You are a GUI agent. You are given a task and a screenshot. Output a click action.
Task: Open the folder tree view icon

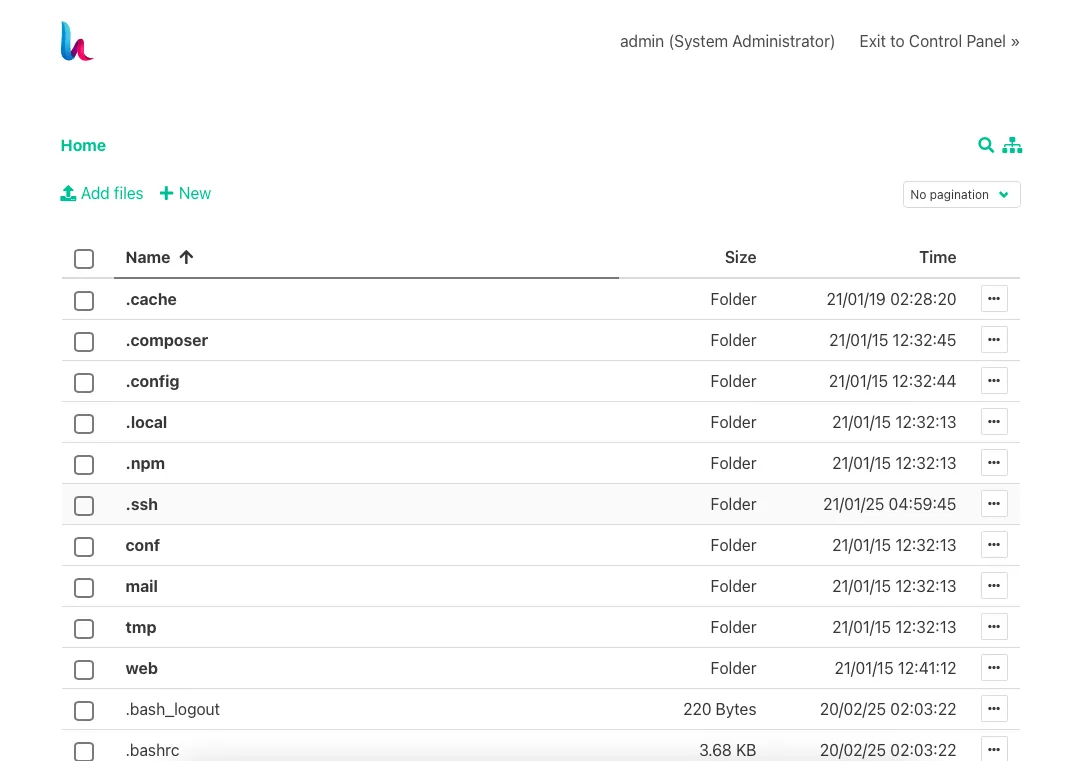[x=1012, y=145]
